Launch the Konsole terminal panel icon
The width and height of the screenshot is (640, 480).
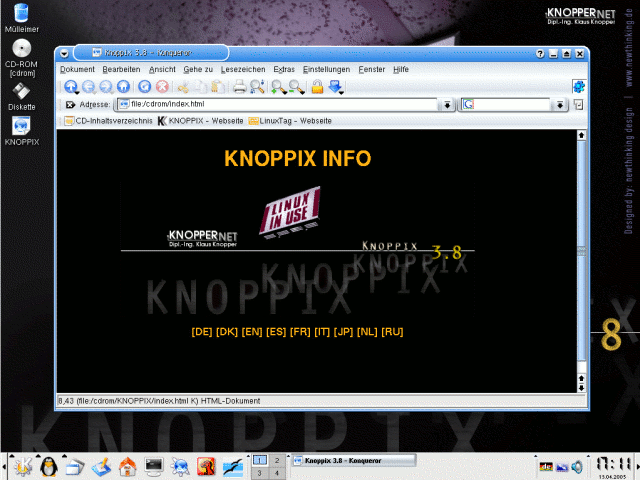click(x=154, y=467)
